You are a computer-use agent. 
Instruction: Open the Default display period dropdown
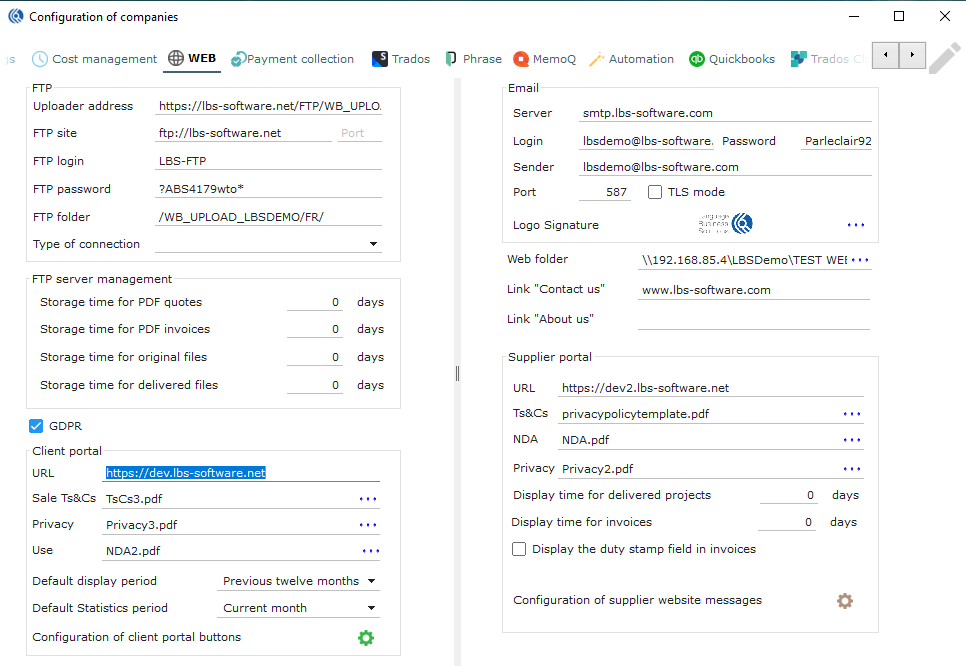coord(371,581)
